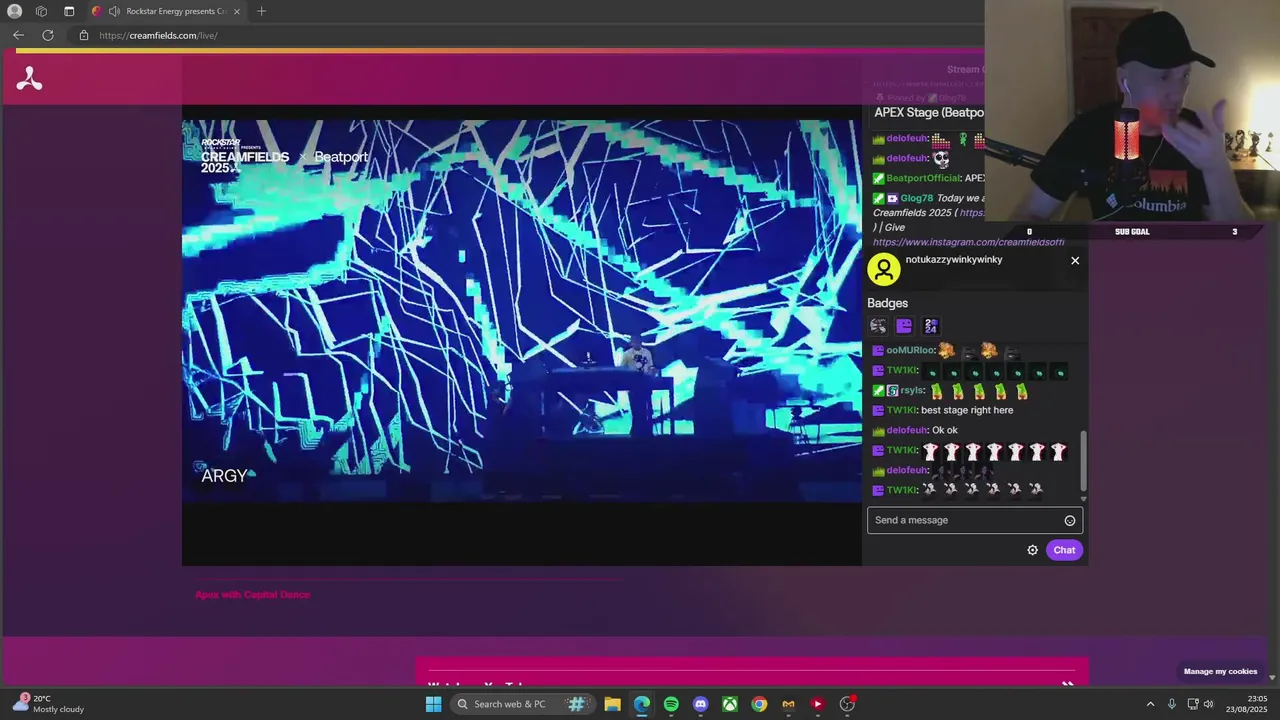
Task: Expand the pink banner double chevron
Action: coord(1068,683)
